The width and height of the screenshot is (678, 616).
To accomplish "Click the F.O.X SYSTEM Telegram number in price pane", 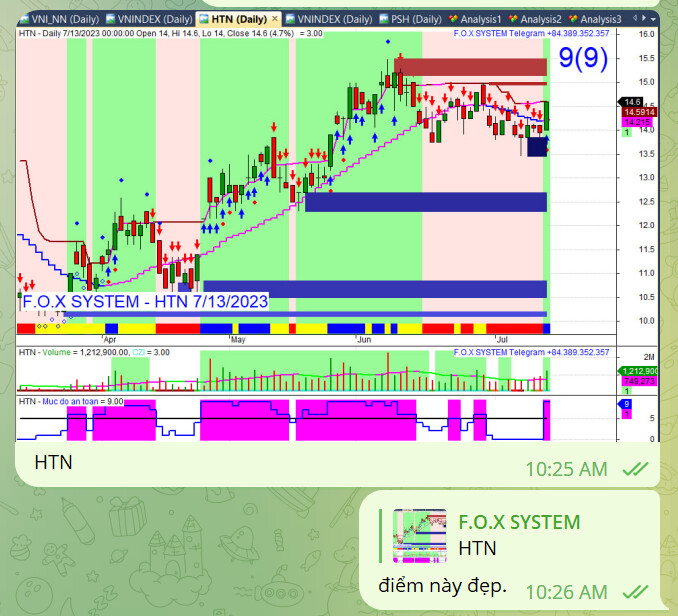I will [x=531, y=33].
